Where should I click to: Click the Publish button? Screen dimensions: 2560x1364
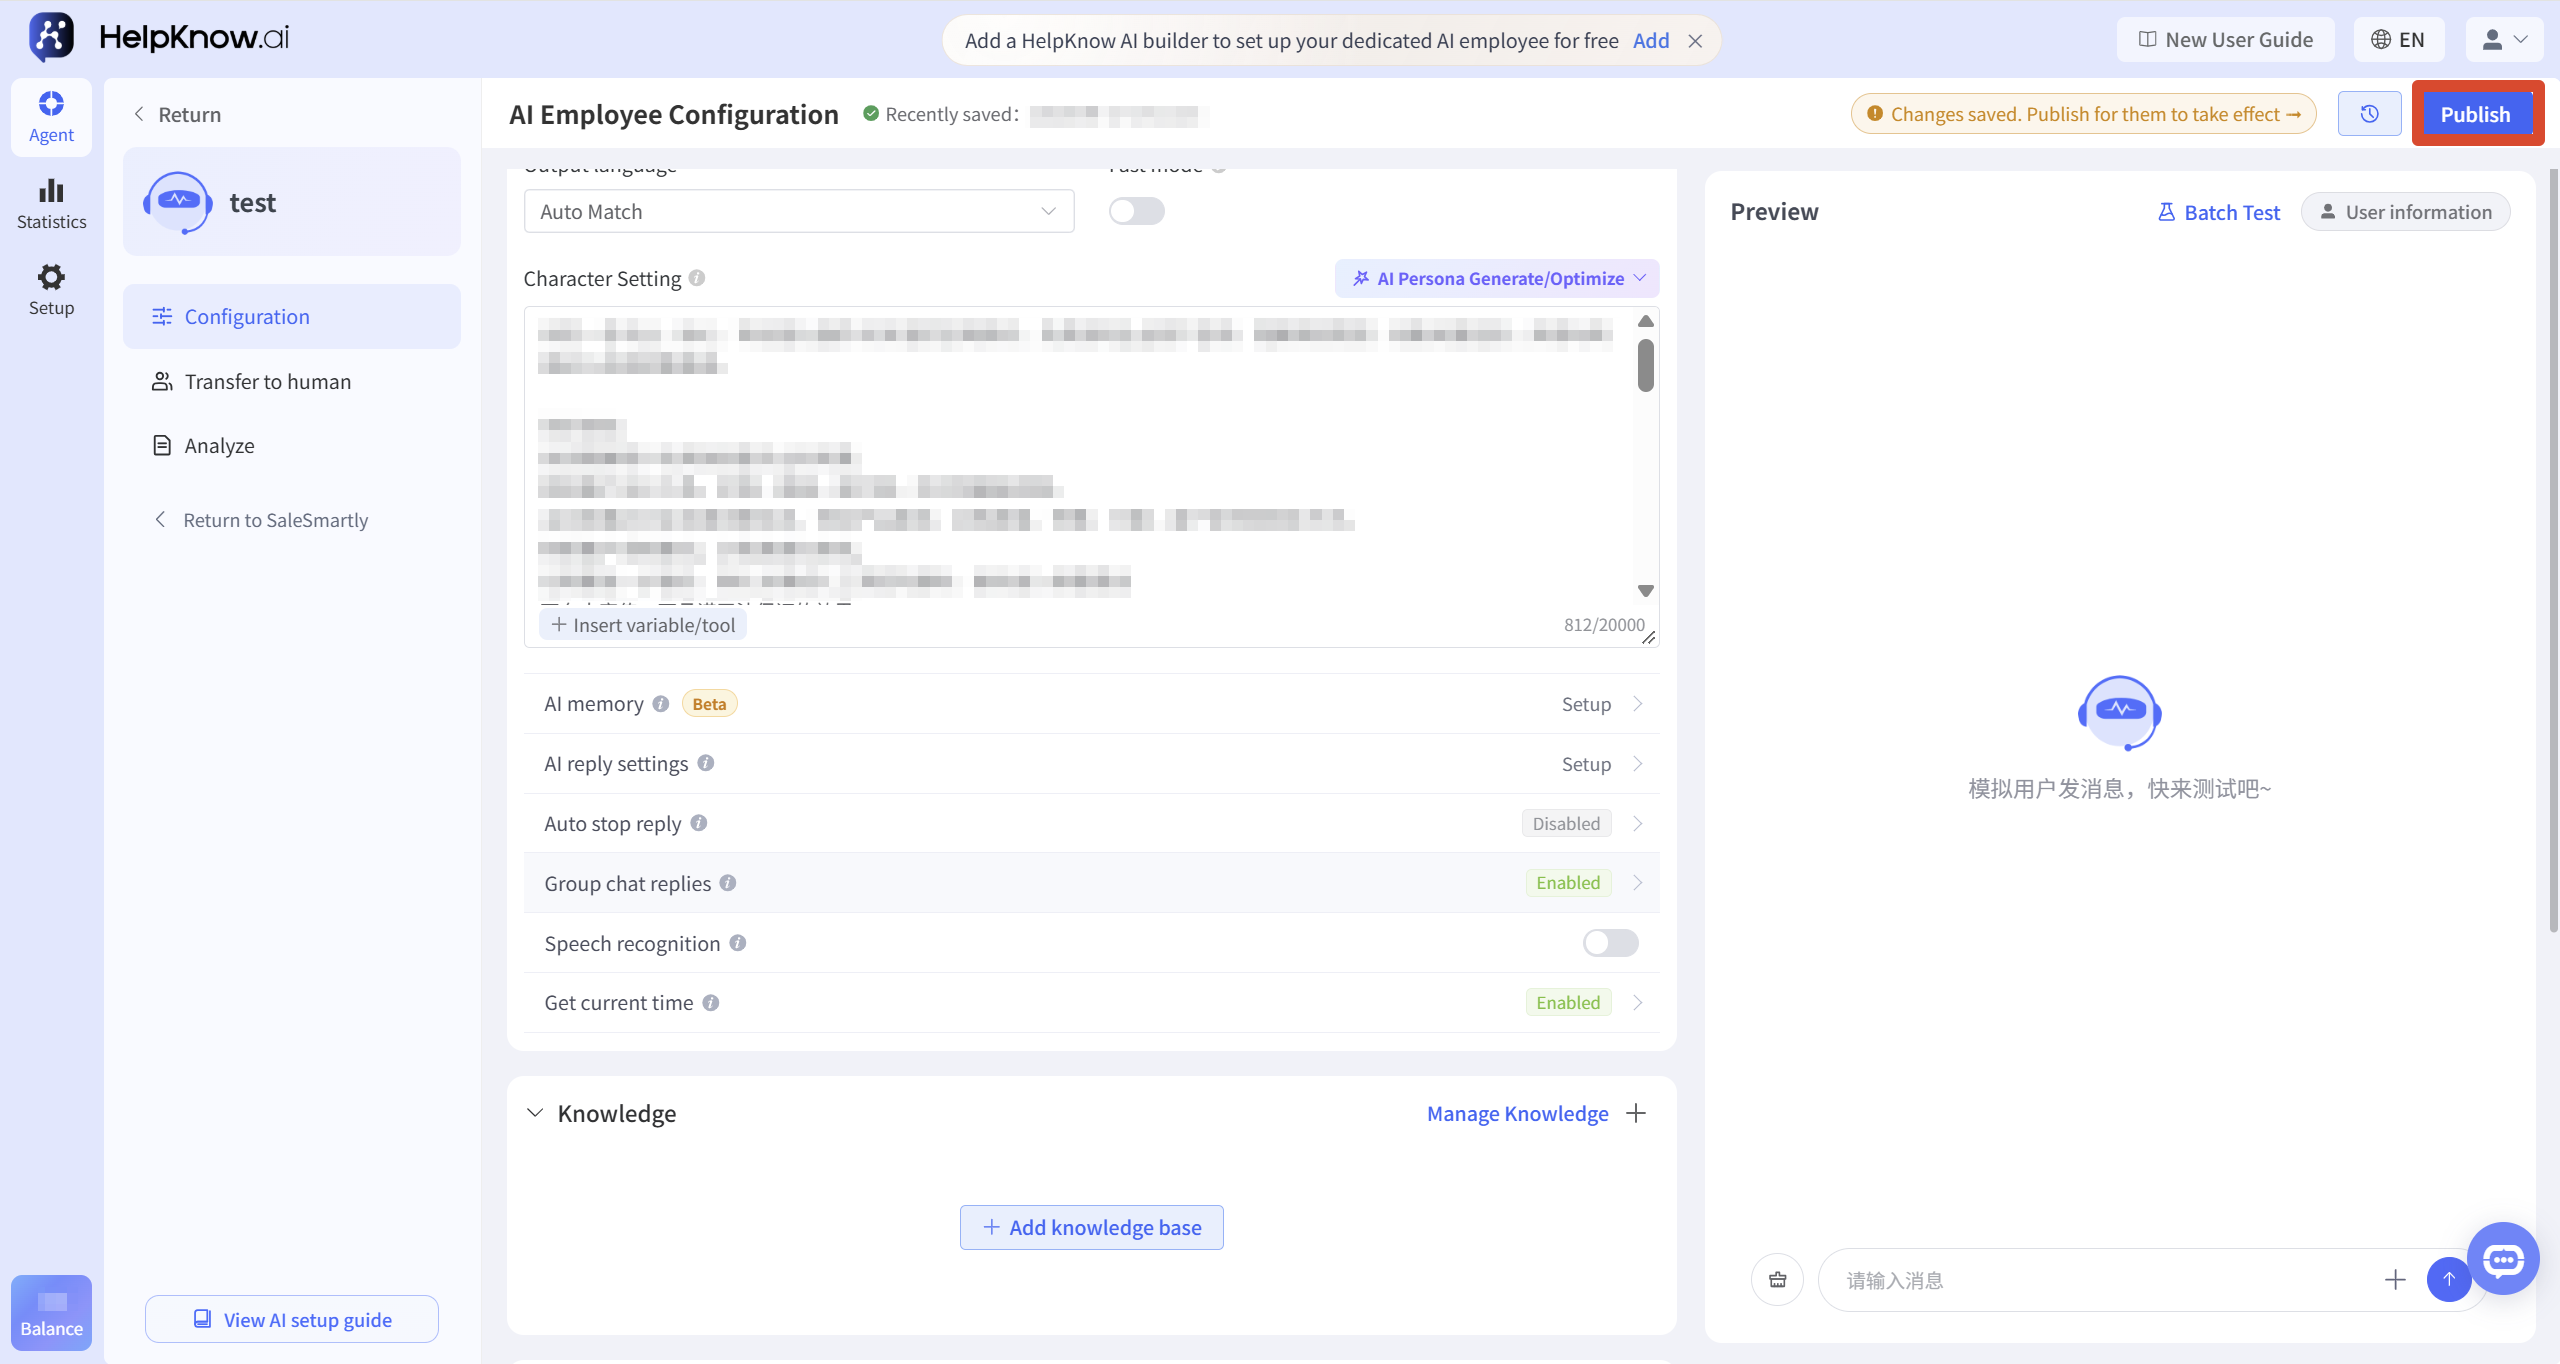pos(2476,114)
